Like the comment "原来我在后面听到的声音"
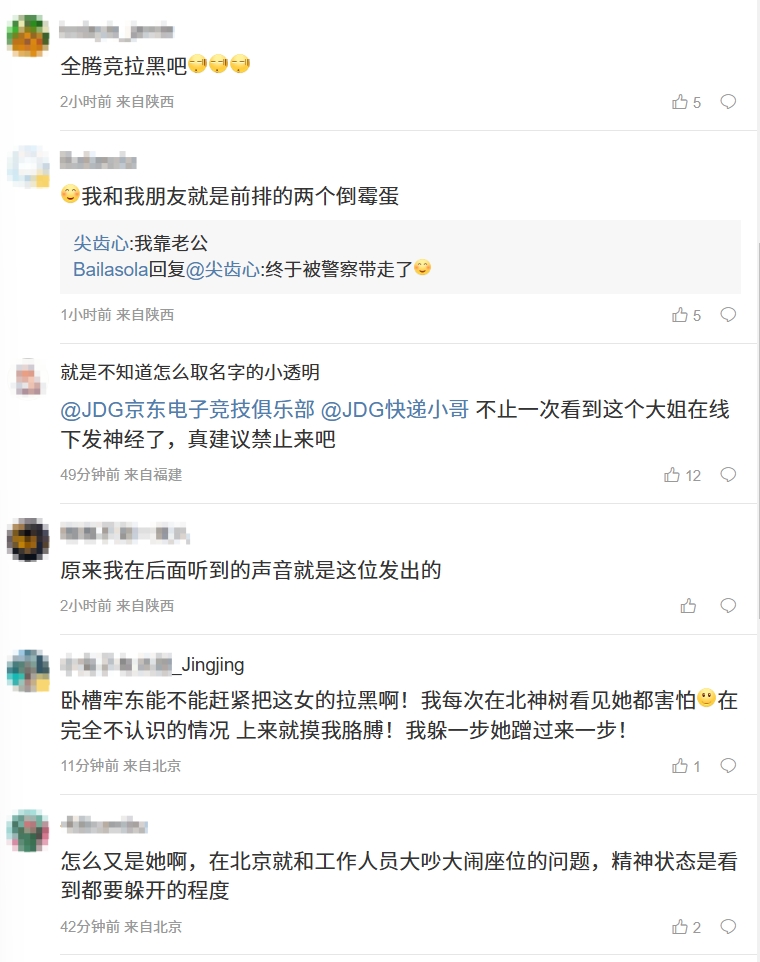The width and height of the screenshot is (760, 962). point(688,606)
